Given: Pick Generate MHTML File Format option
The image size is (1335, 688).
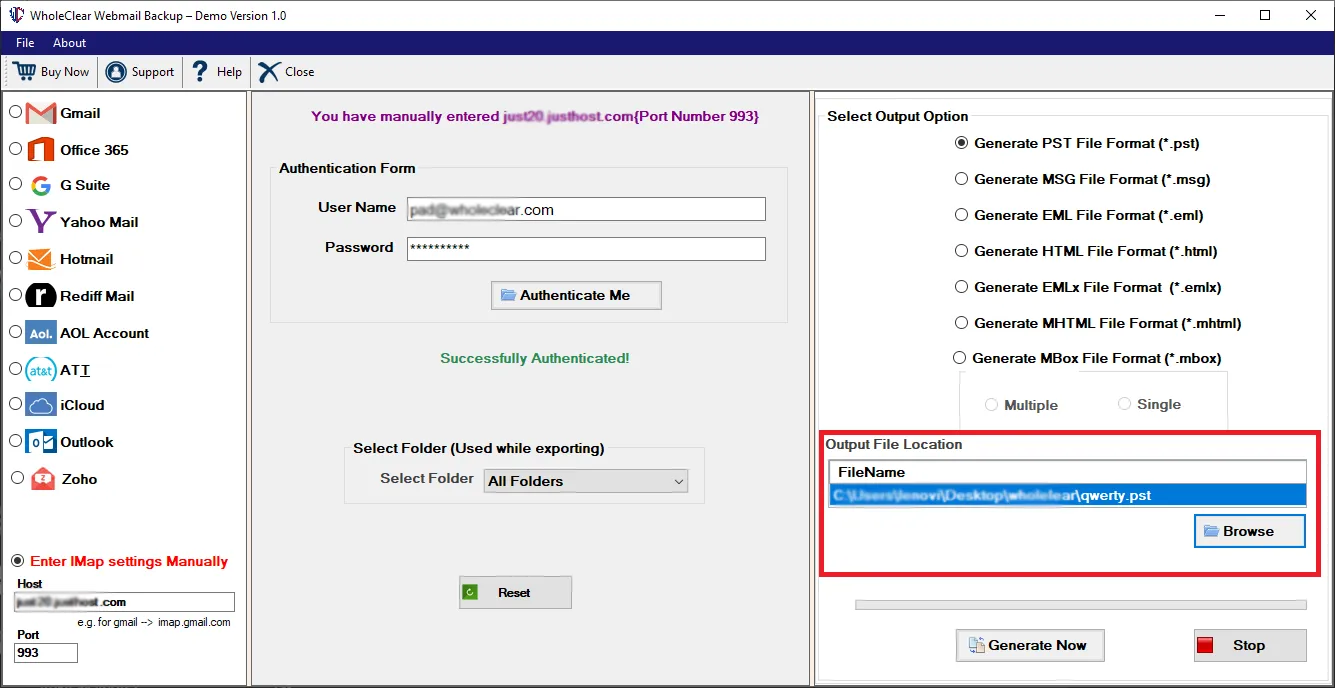Looking at the screenshot, I should (x=961, y=323).
